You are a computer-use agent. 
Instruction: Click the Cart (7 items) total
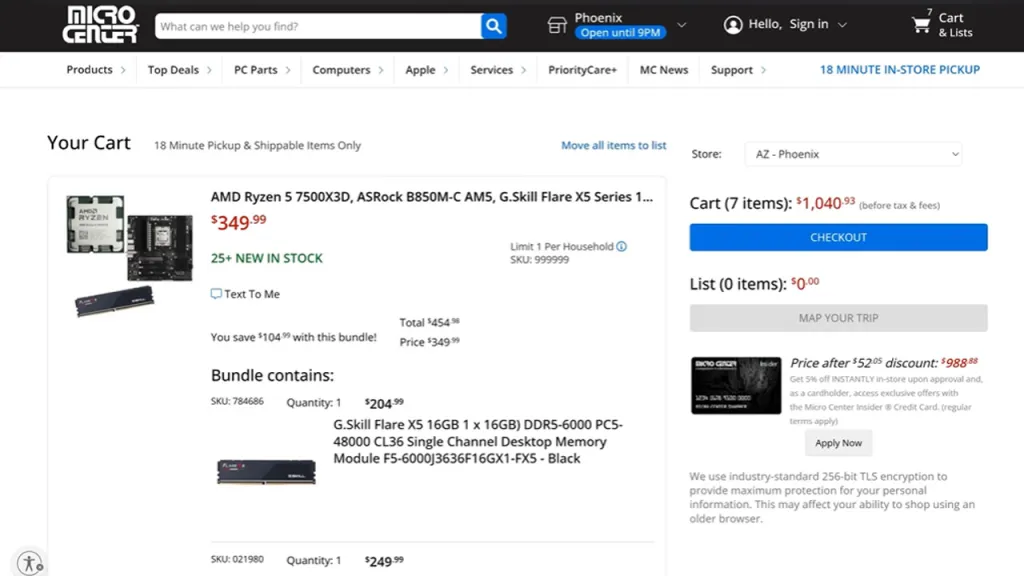pyautogui.click(x=772, y=203)
